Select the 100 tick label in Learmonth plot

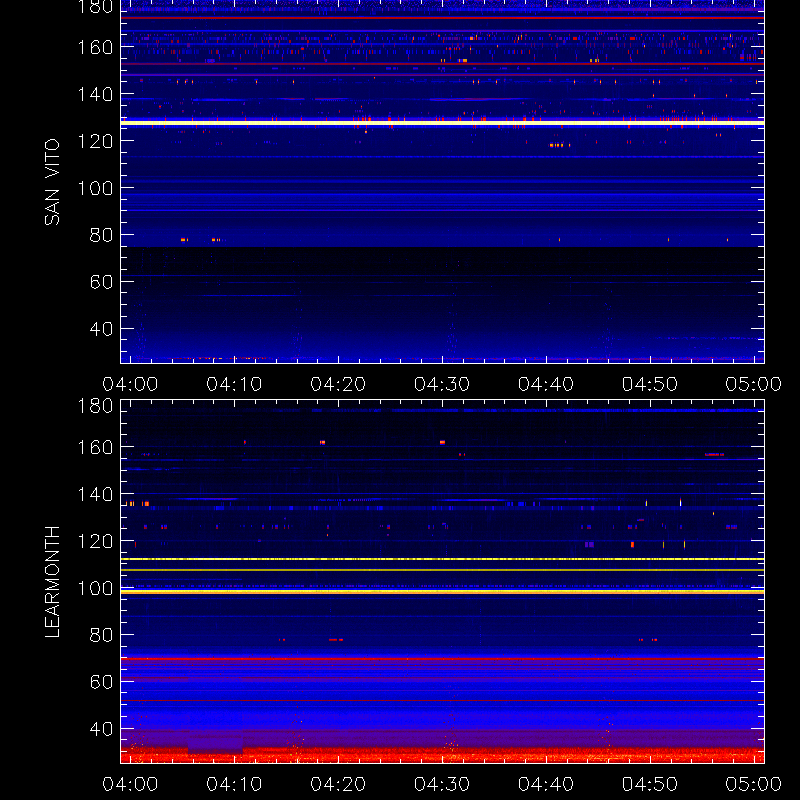[95, 588]
